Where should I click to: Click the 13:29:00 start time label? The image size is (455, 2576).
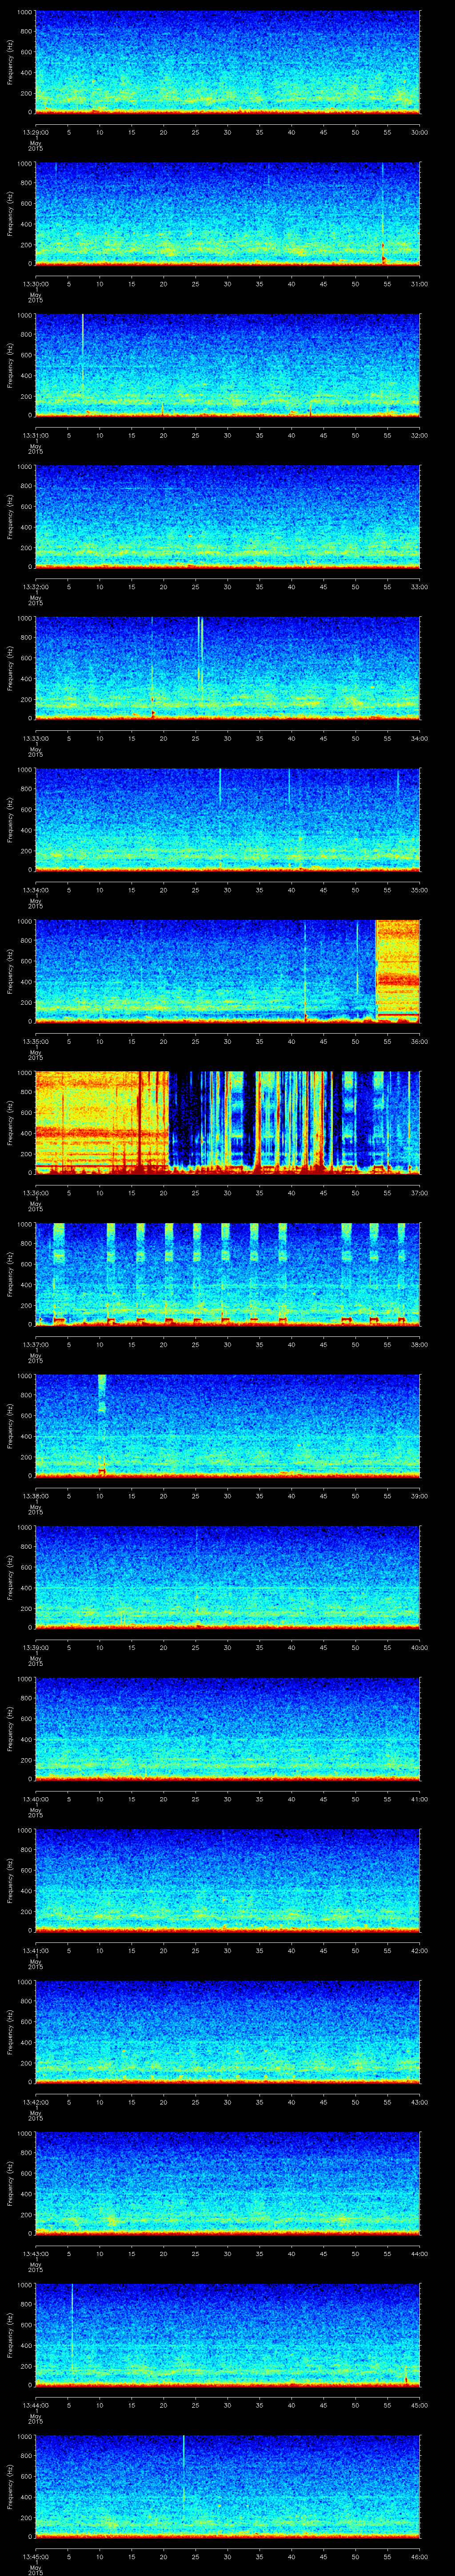point(35,132)
